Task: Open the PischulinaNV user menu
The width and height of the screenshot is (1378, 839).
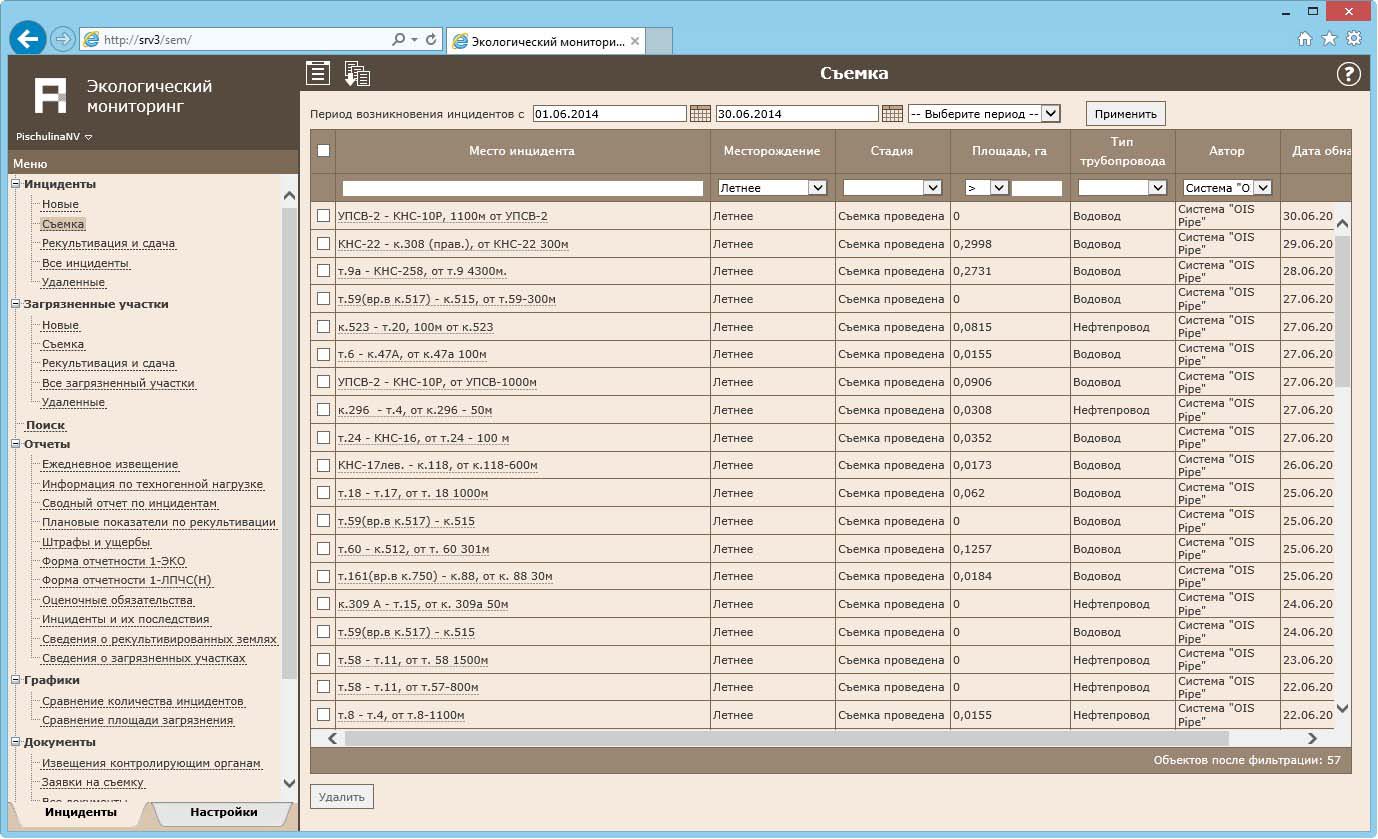Action: 54,137
